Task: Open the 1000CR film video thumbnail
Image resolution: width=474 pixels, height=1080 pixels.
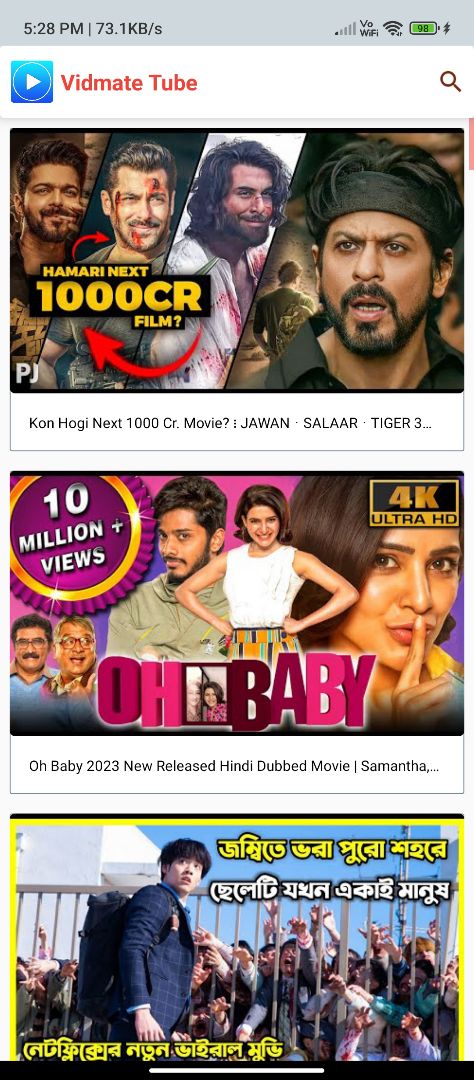Action: click(x=237, y=260)
